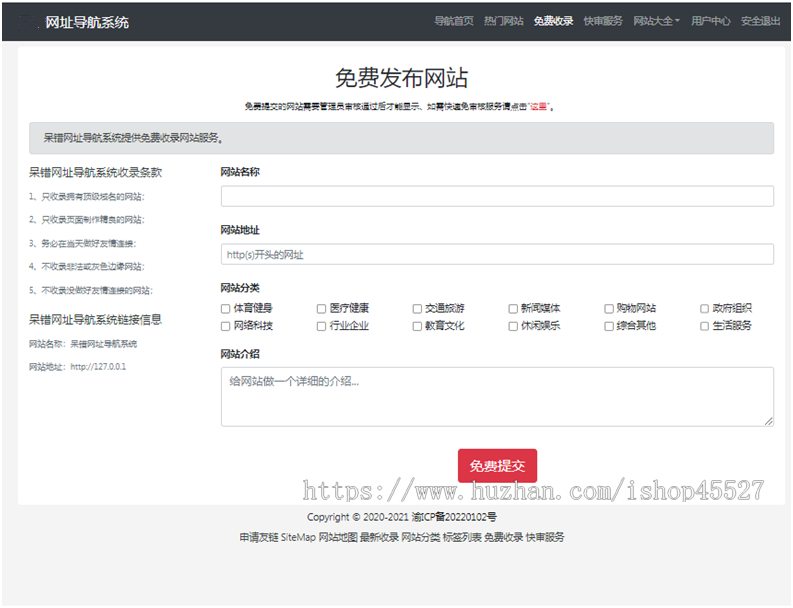
Task: Click rule 2 只收录页面制作精良的网站
Action: pos(86,220)
